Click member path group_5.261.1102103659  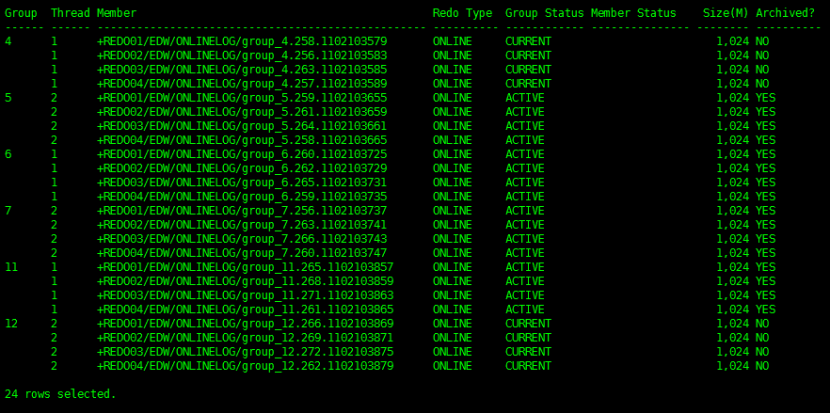coord(242,112)
